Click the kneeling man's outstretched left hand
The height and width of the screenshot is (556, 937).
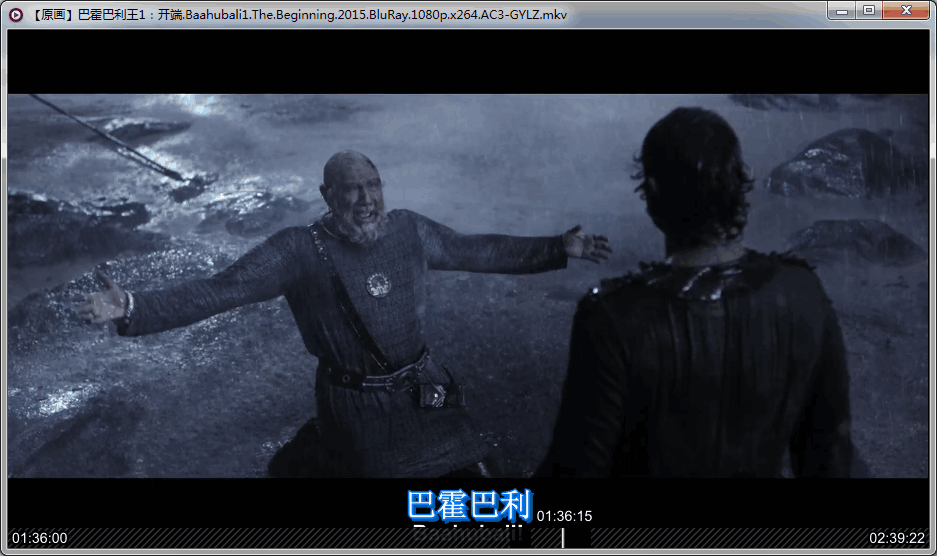point(588,243)
